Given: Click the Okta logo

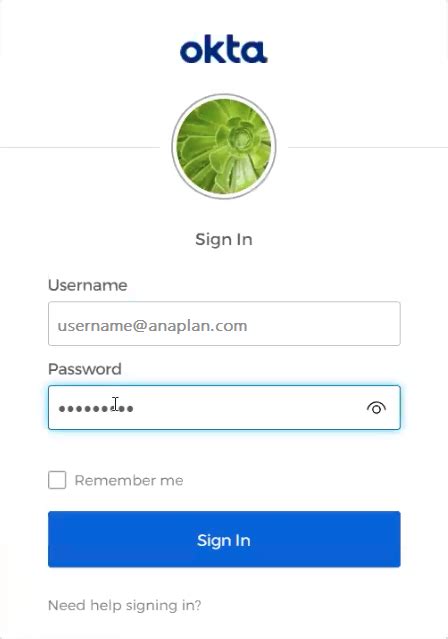Looking at the screenshot, I should (x=223, y=51).
